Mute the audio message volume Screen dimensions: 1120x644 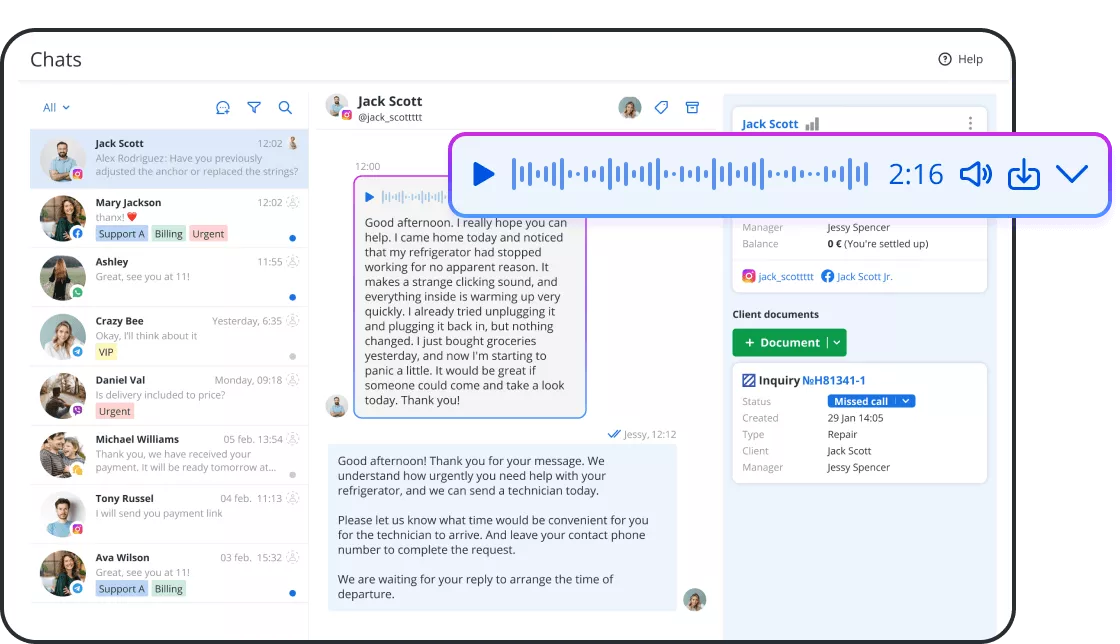[x=976, y=173]
